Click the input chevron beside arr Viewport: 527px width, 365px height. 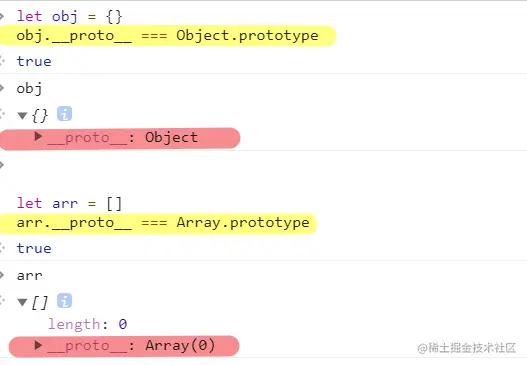point(2,275)
